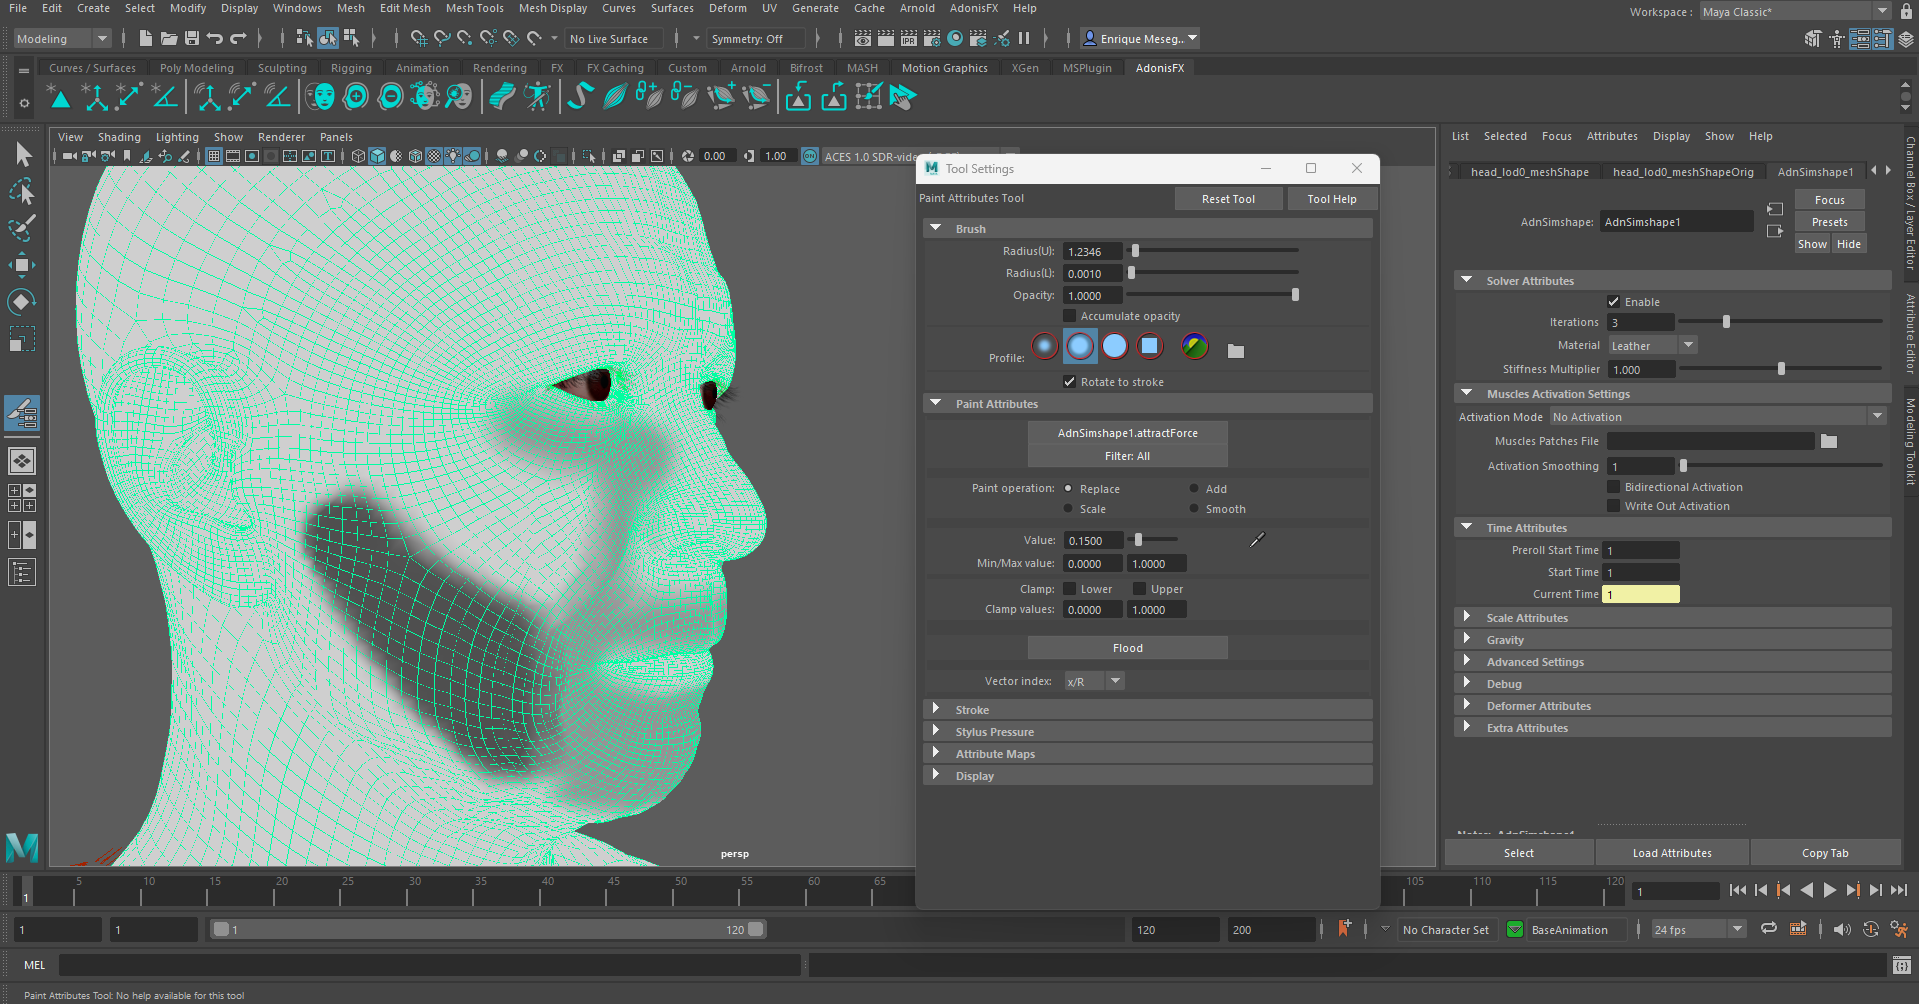Choose the square brush profile

[x=1150, y=346]
